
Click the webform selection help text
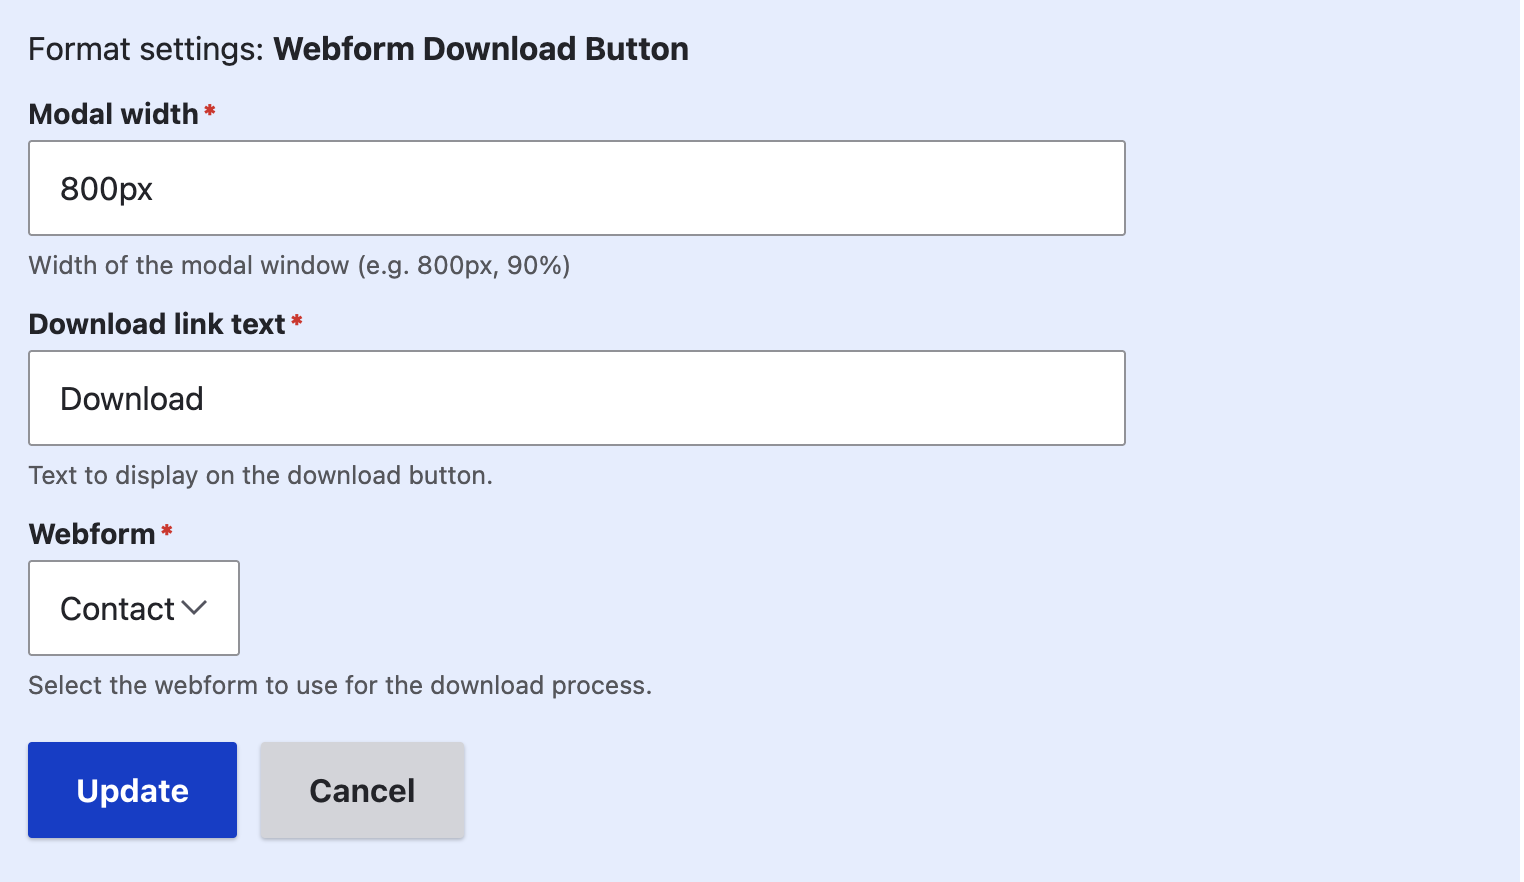(x=340, y=685)
